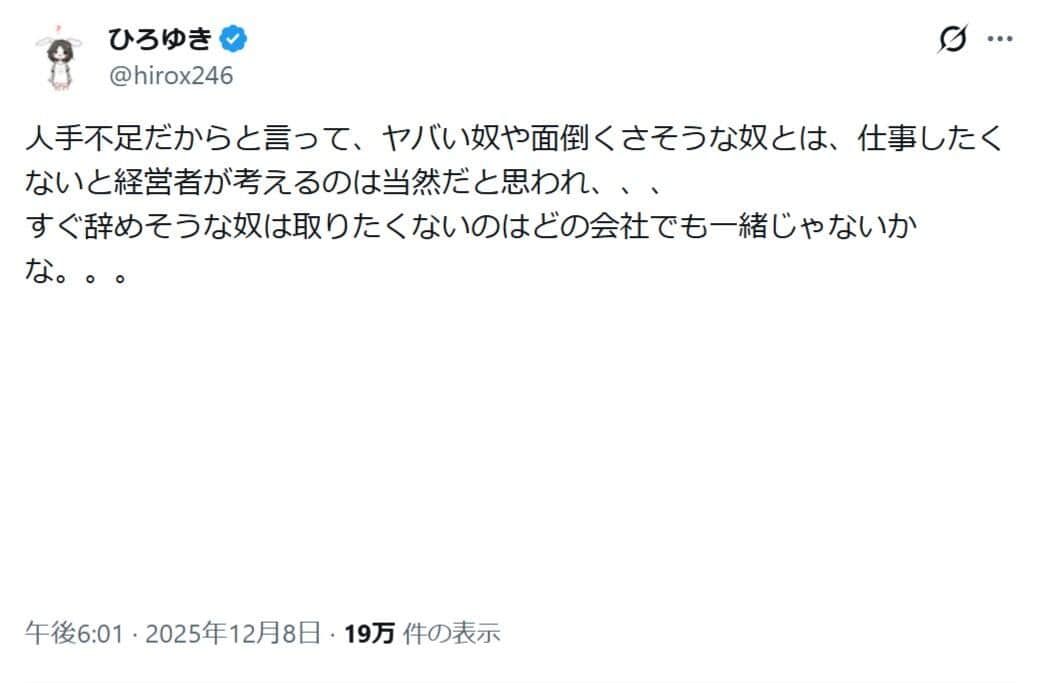Screen dimensions: 1041x683
Task: Open the three-dot more options menu
Action: [x=1000, y=39]
